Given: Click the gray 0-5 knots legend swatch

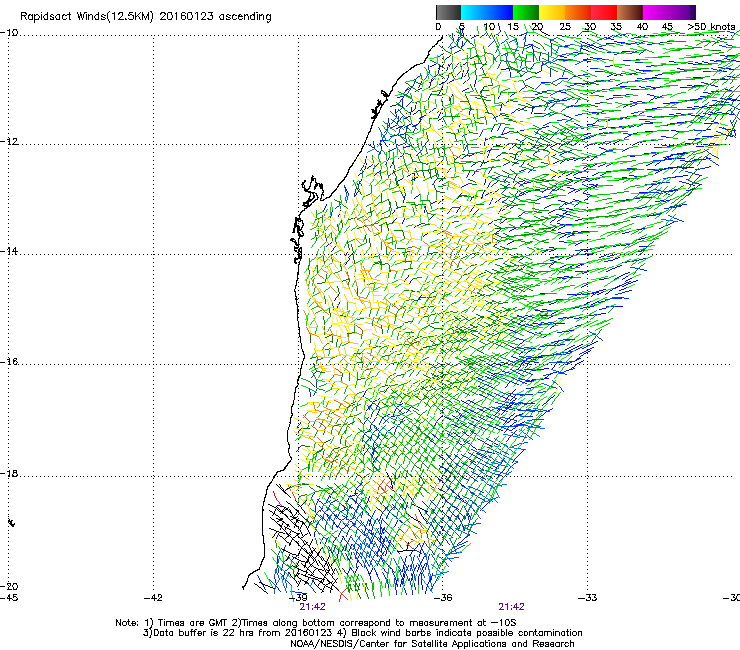Looking at the screenshot, I should pyautogui.click(x=448, y=12).
